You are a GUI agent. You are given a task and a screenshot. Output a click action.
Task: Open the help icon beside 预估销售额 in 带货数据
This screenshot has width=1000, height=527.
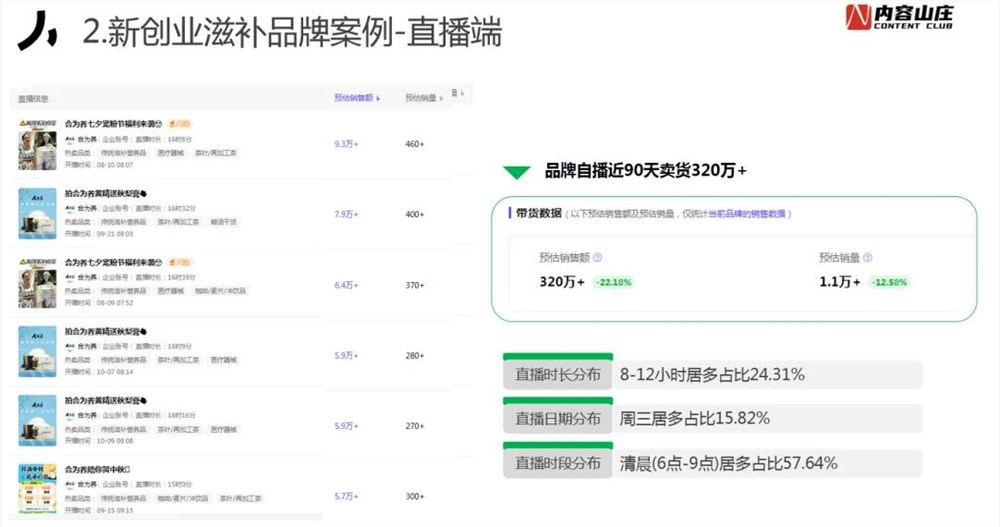pyautogui.click(x=598, y=258)
